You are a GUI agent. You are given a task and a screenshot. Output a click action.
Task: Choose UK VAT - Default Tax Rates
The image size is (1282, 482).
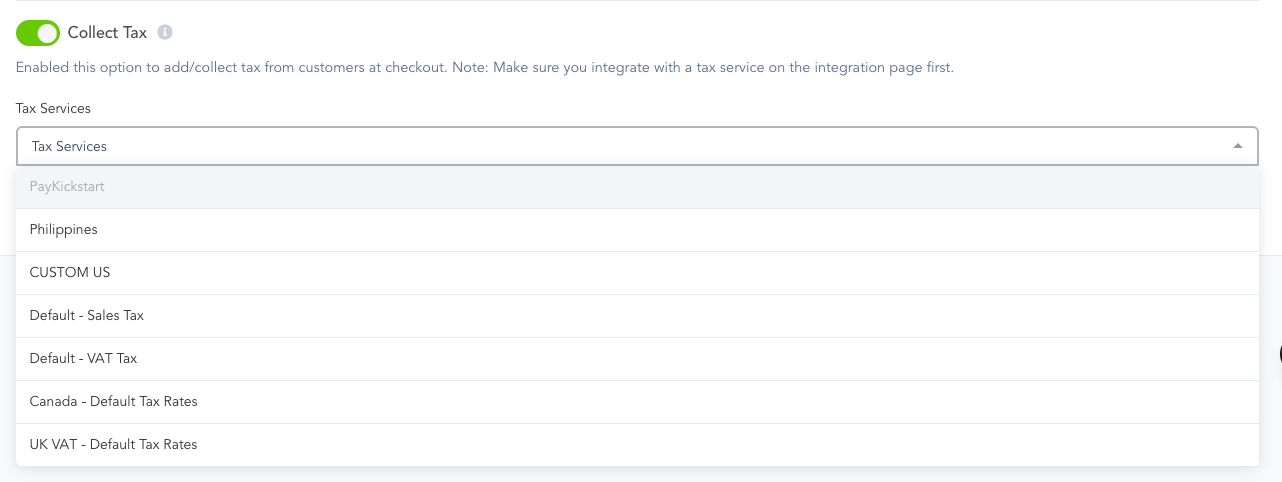click(x=637, y=445)
